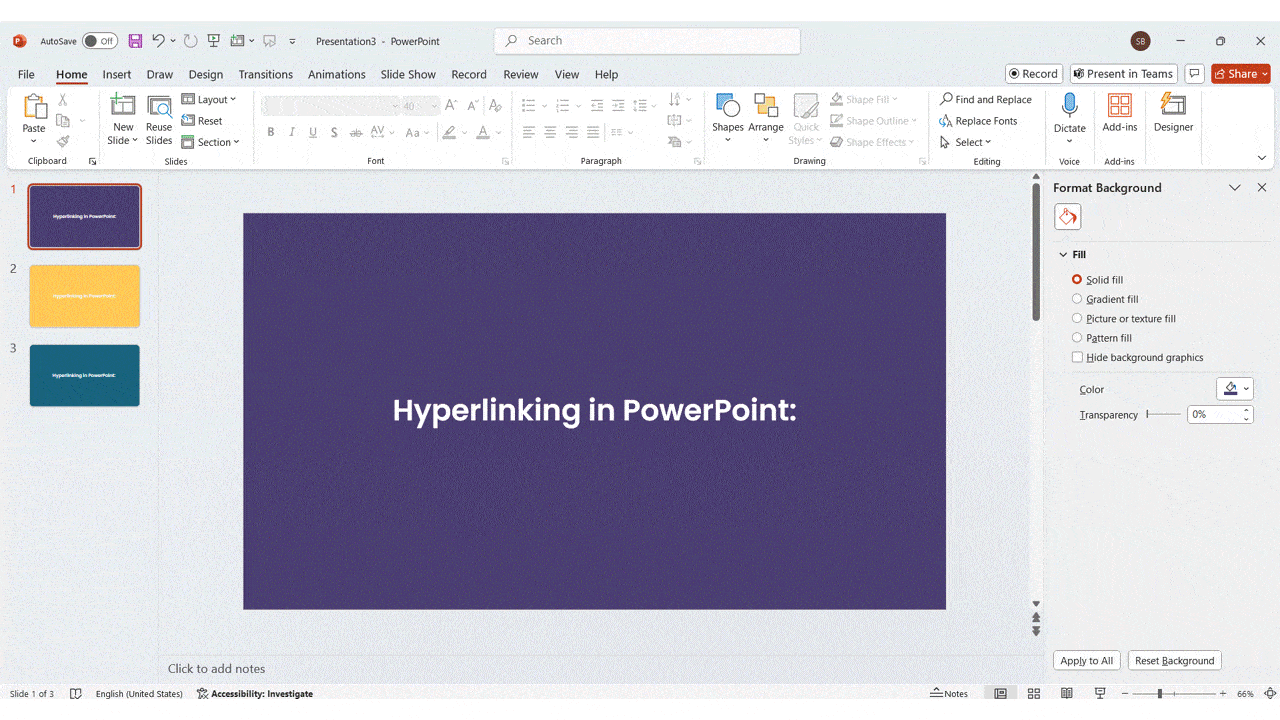Click the Reset Background button

(x=1175, y=661)
